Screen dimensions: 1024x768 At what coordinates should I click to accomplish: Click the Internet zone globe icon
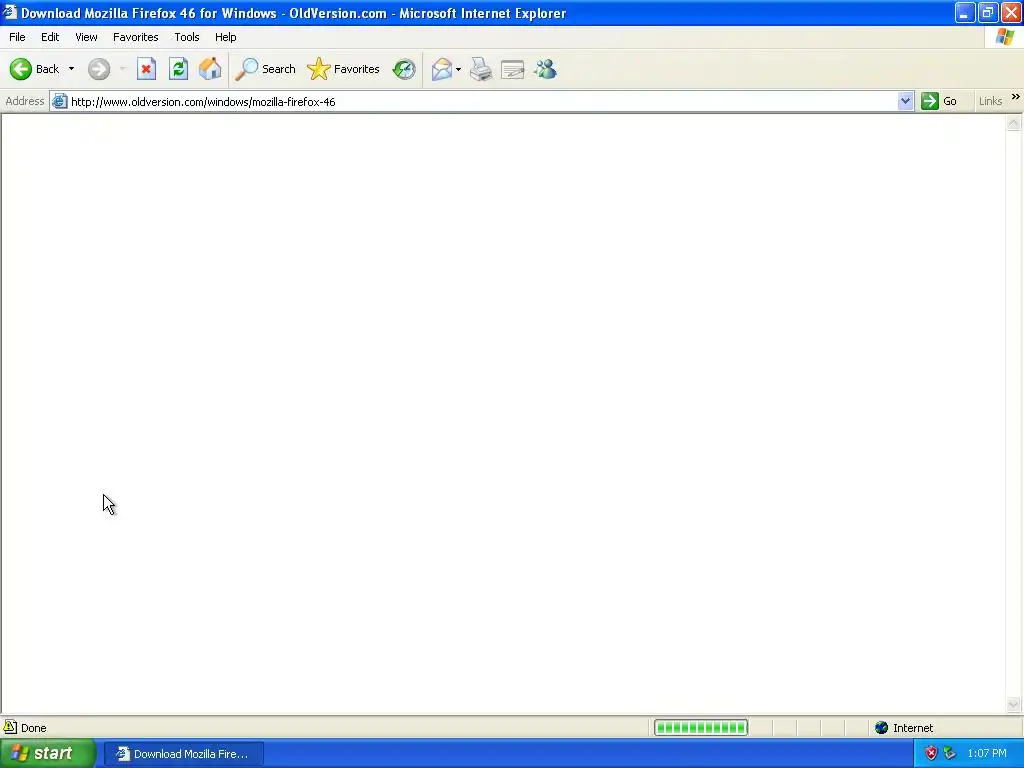coord(882,728)
